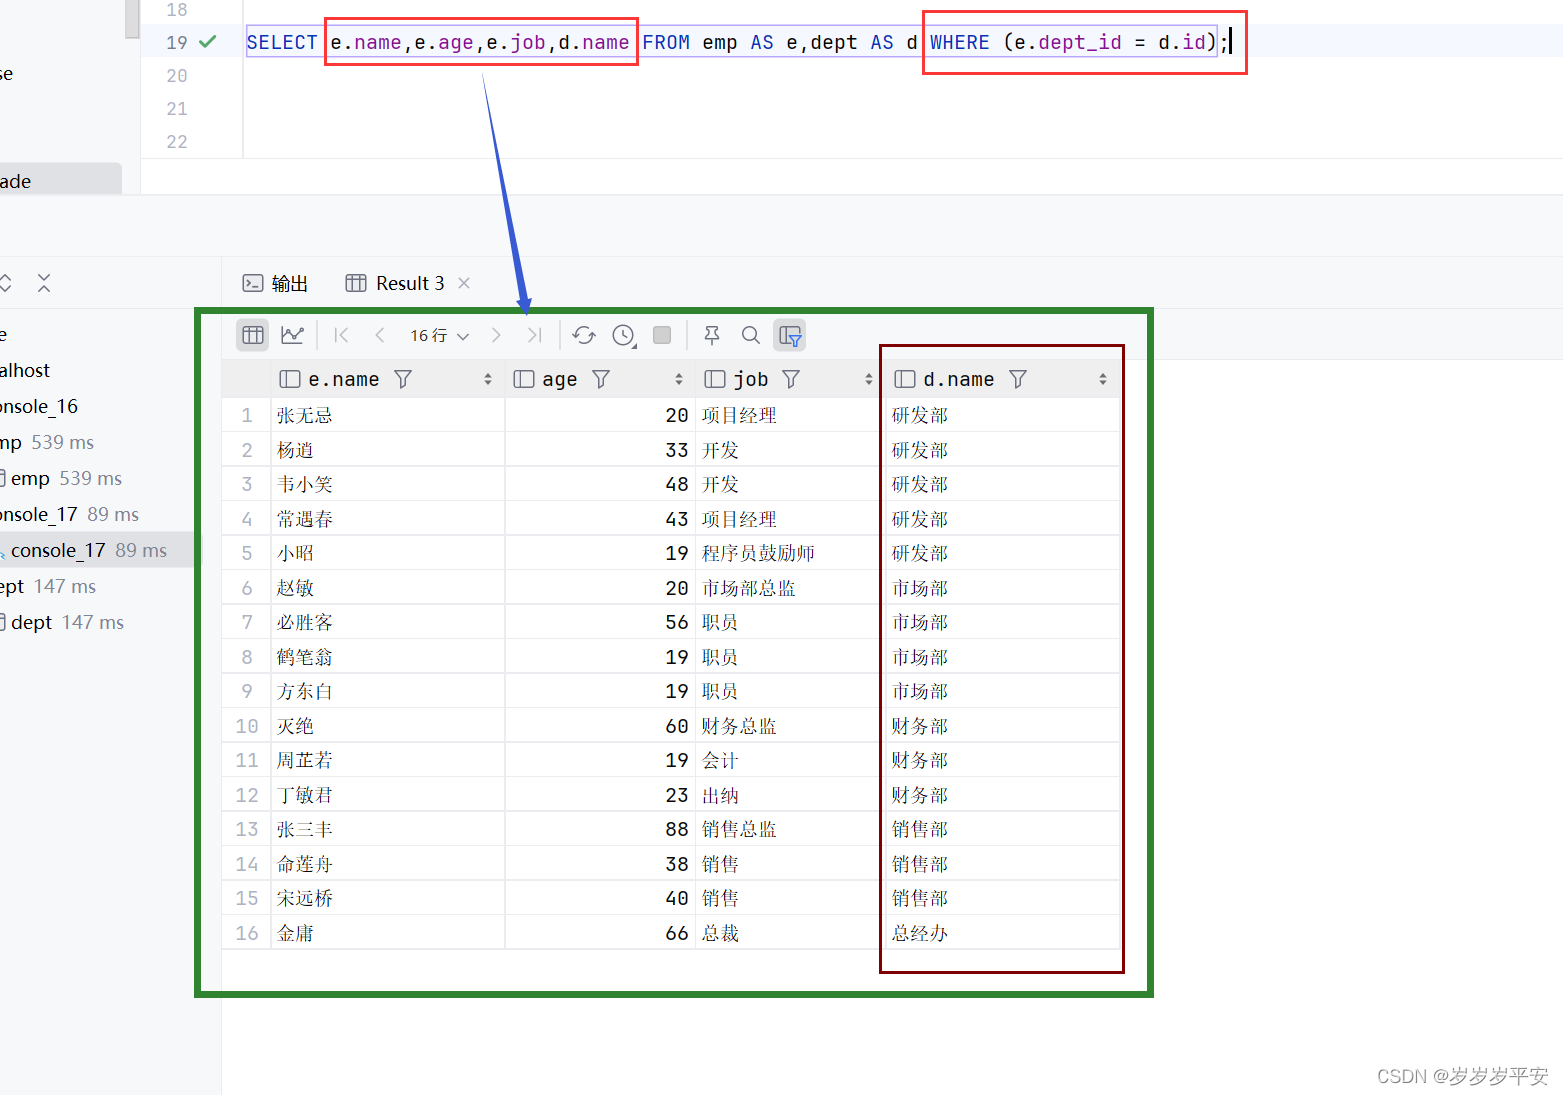Image resolution: width=1563 pixels, height=1095 pixels.
Task: Switch to the 输出 tab
Action: [x=275, y=283]
